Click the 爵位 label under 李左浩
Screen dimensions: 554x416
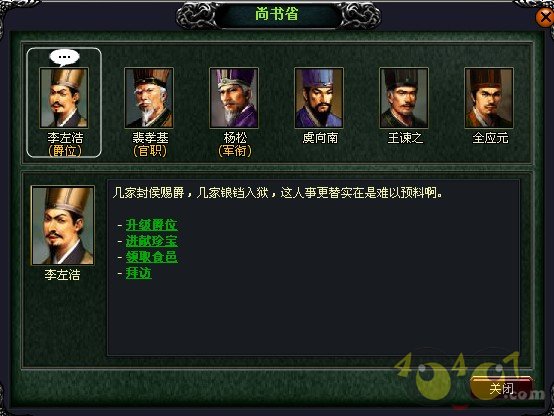pos(65,151)
